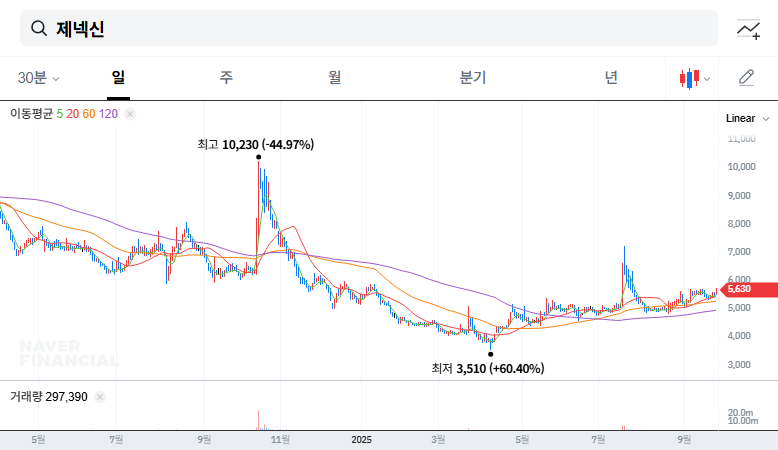Open the Linear scale dropdown

(747, 119)
